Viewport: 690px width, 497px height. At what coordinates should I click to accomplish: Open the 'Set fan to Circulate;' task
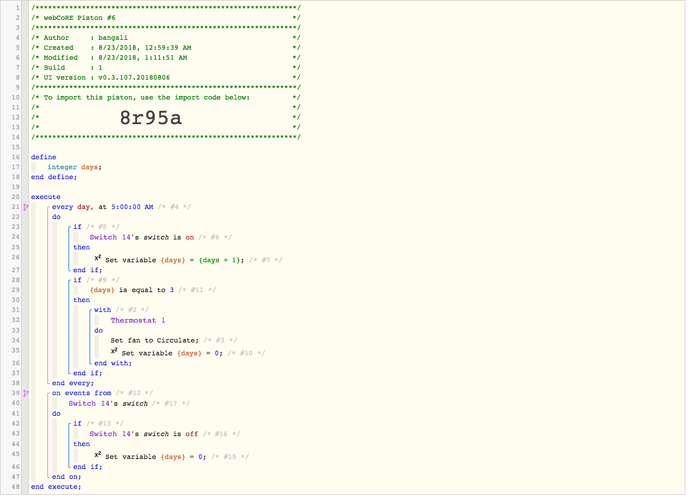[x=154, y=340]
